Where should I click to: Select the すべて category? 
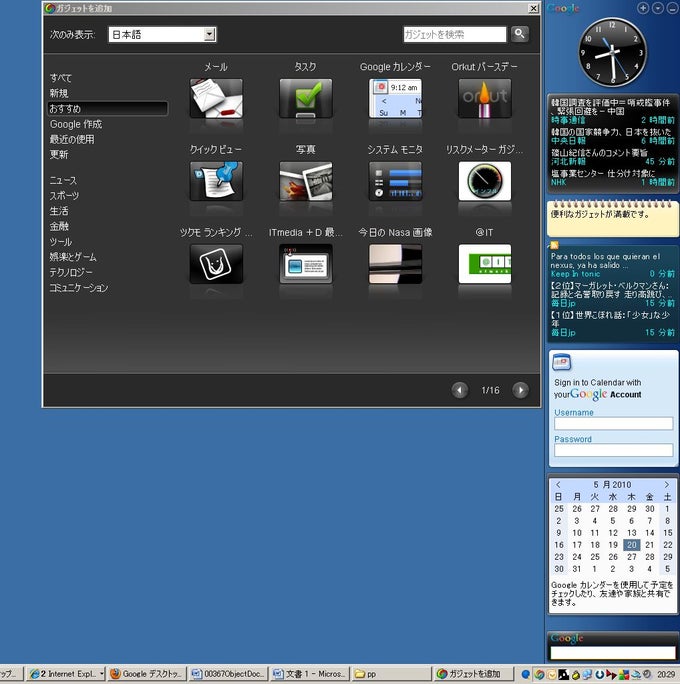(61, 78)
